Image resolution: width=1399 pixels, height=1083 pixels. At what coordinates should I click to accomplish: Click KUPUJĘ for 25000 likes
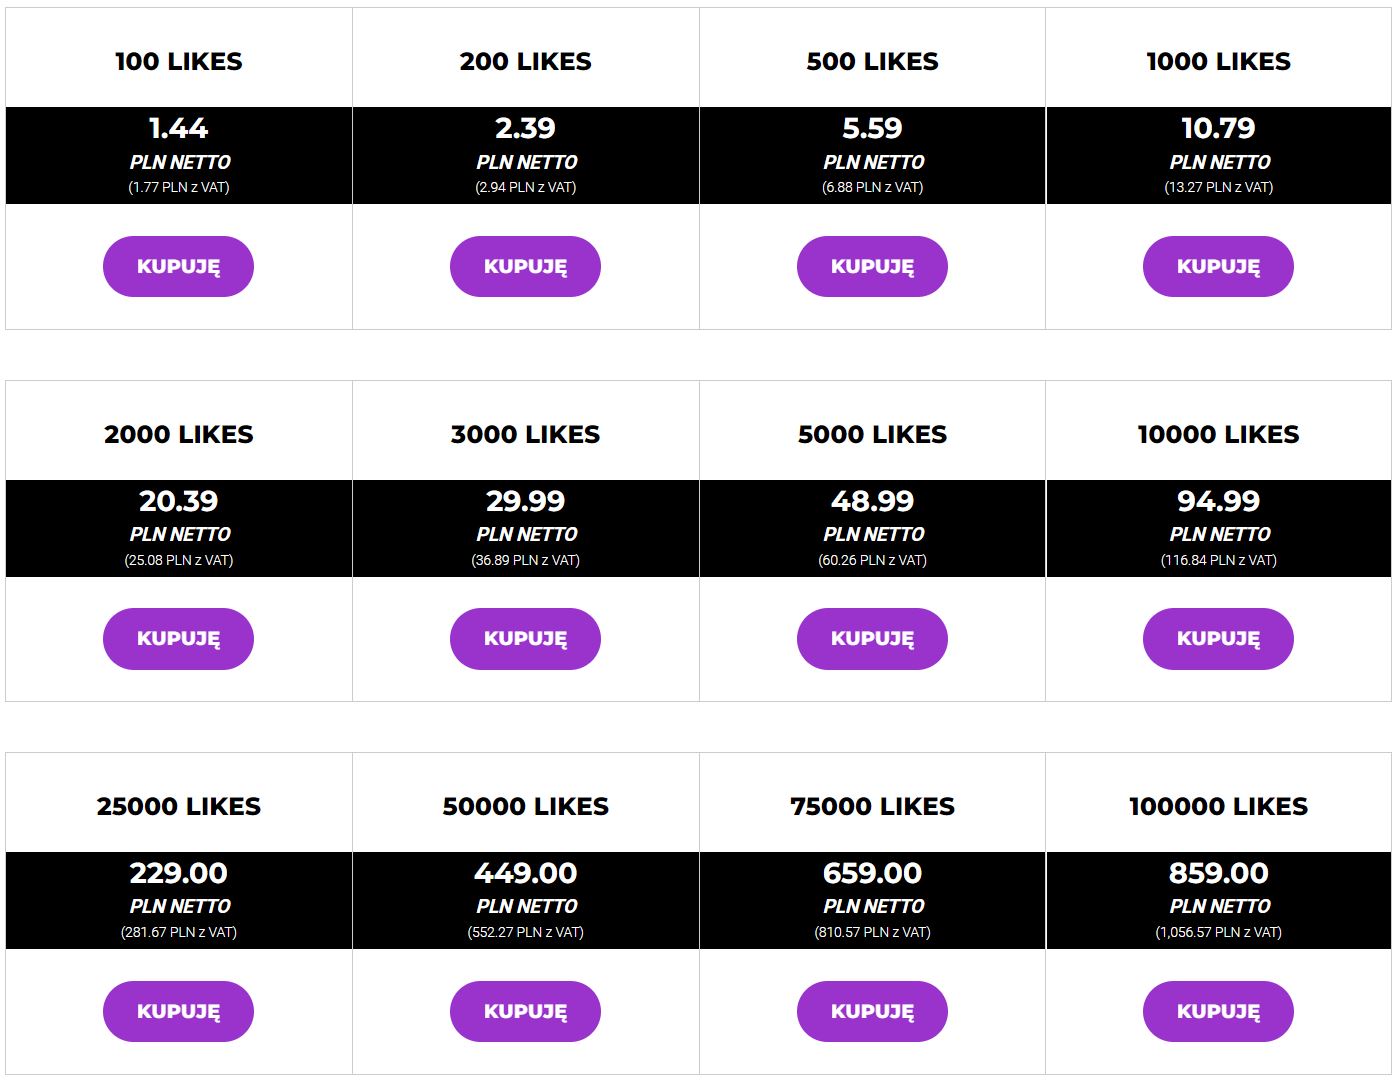pos(178,1011)
